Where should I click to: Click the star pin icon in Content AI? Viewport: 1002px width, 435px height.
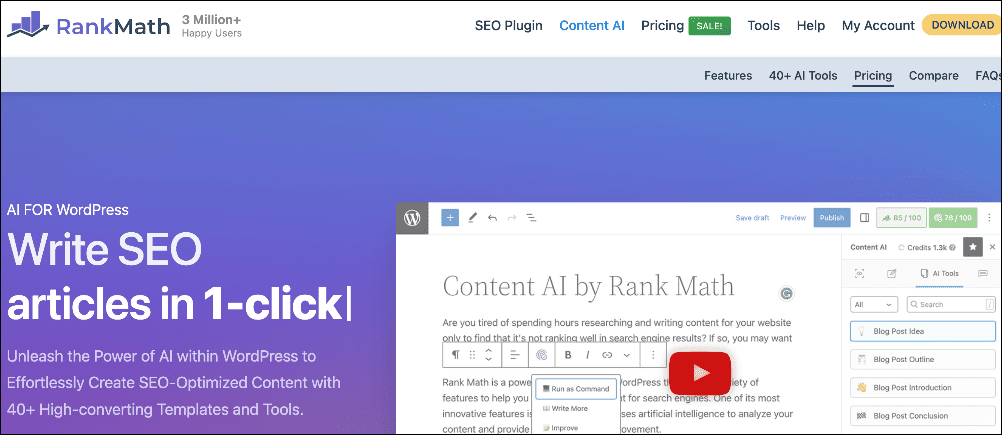pyautogui.click(x=973, y=247)
